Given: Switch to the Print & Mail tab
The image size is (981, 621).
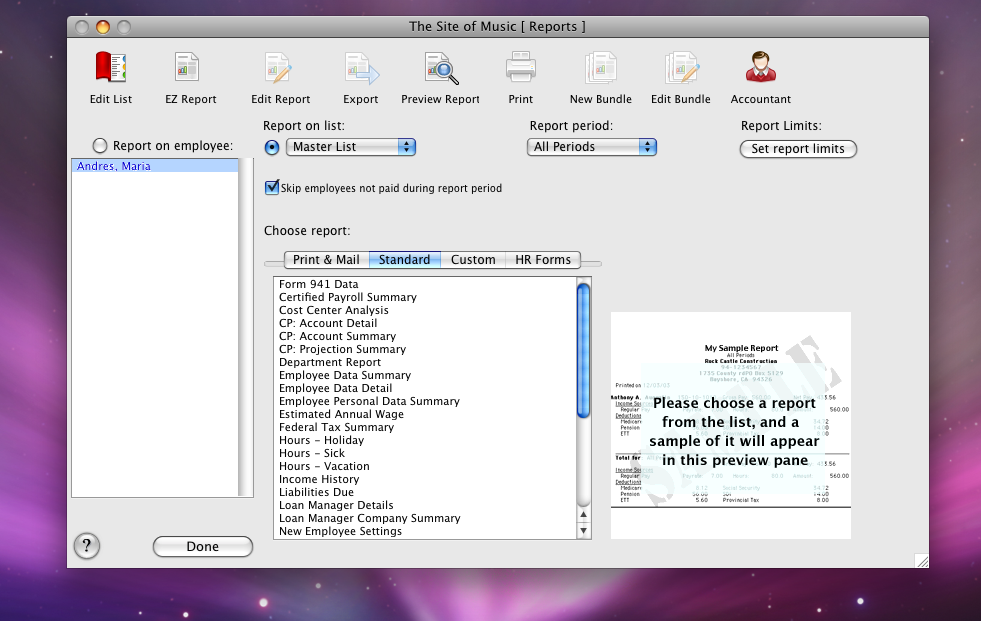Looking at the screenshot, I should [x=327, y=260].
